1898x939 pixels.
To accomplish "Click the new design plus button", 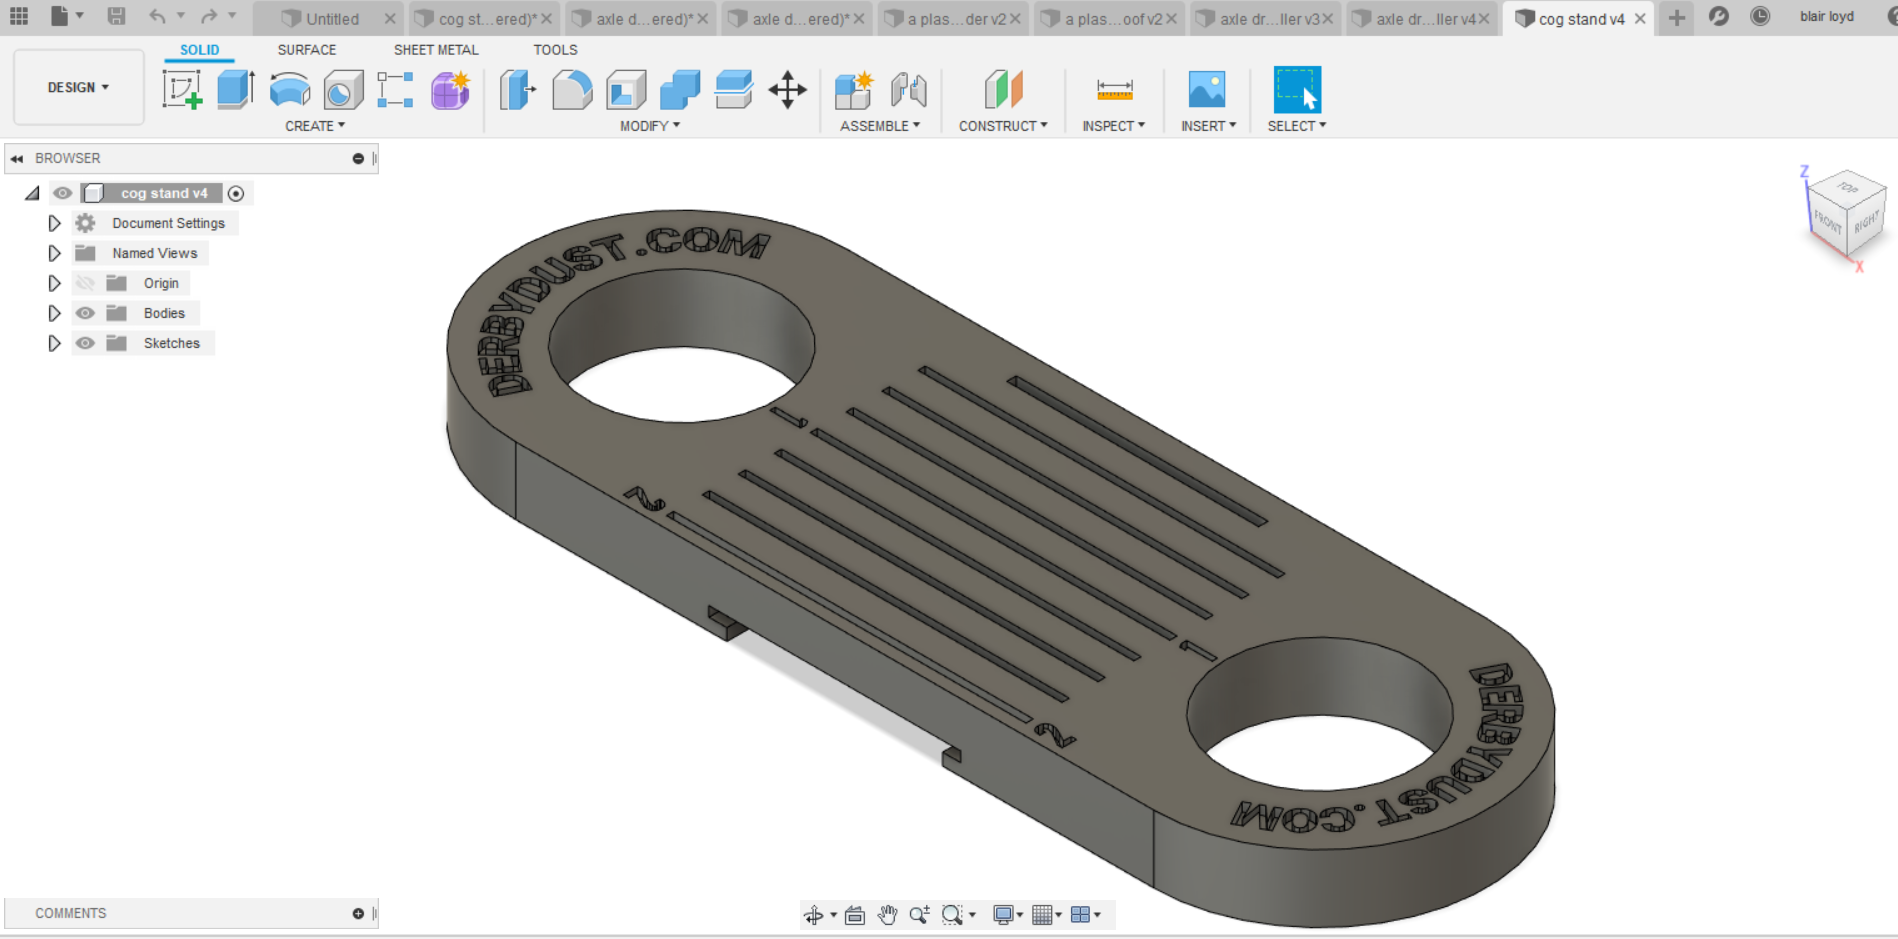I will point(1677,17).
